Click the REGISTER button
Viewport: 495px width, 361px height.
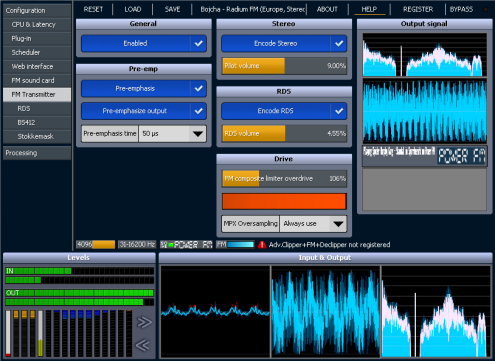418,9
